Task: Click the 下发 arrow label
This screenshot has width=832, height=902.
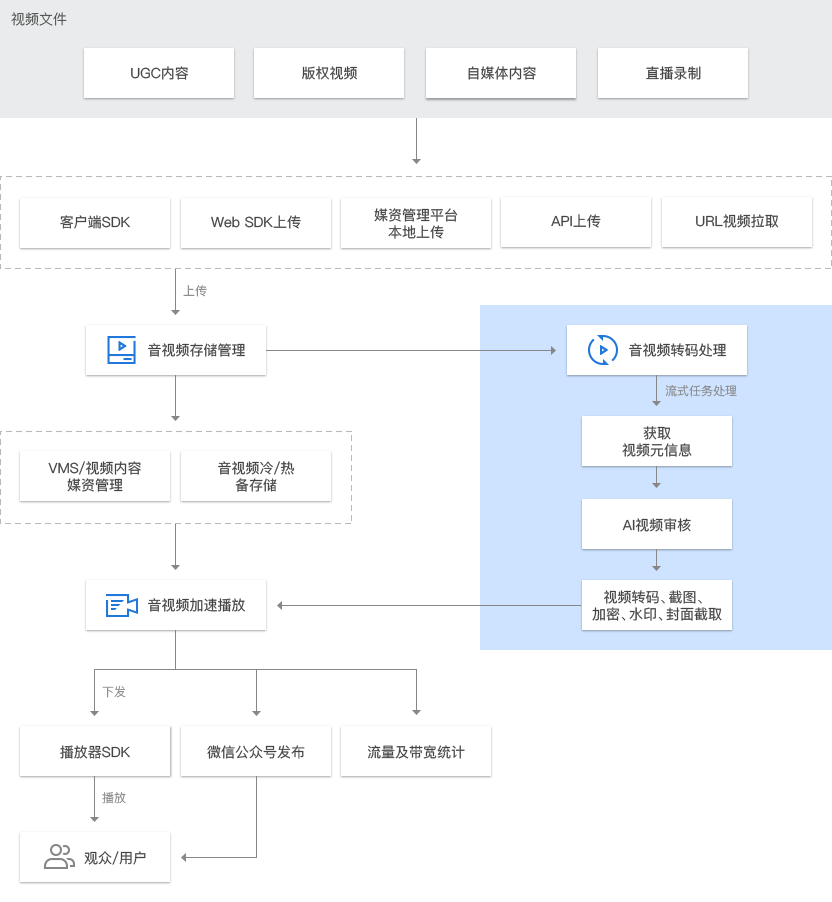Action: 114,691
